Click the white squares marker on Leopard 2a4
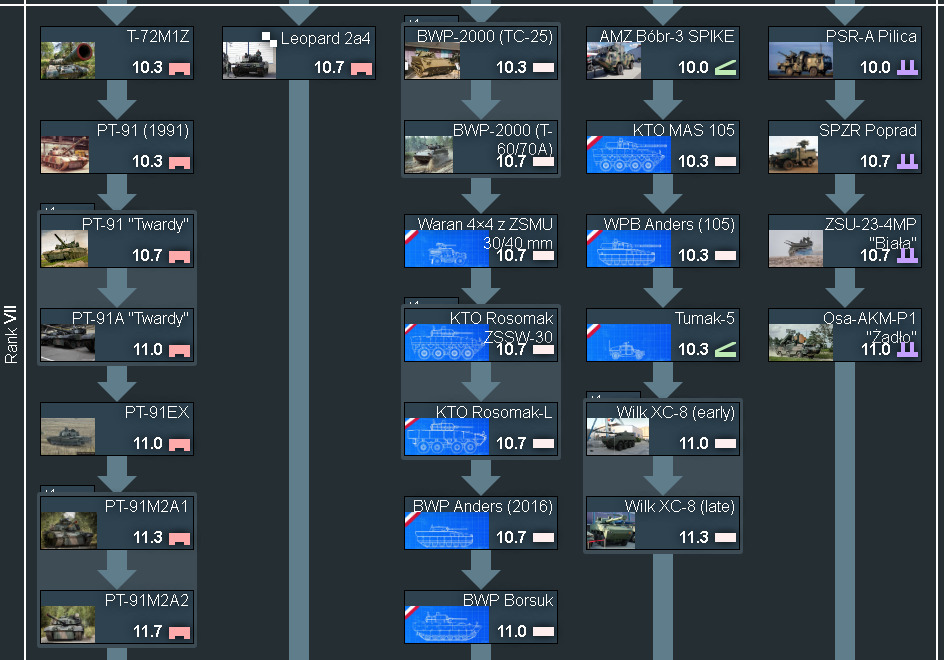Viewport: 944px width, 660px height. point(269,39)
